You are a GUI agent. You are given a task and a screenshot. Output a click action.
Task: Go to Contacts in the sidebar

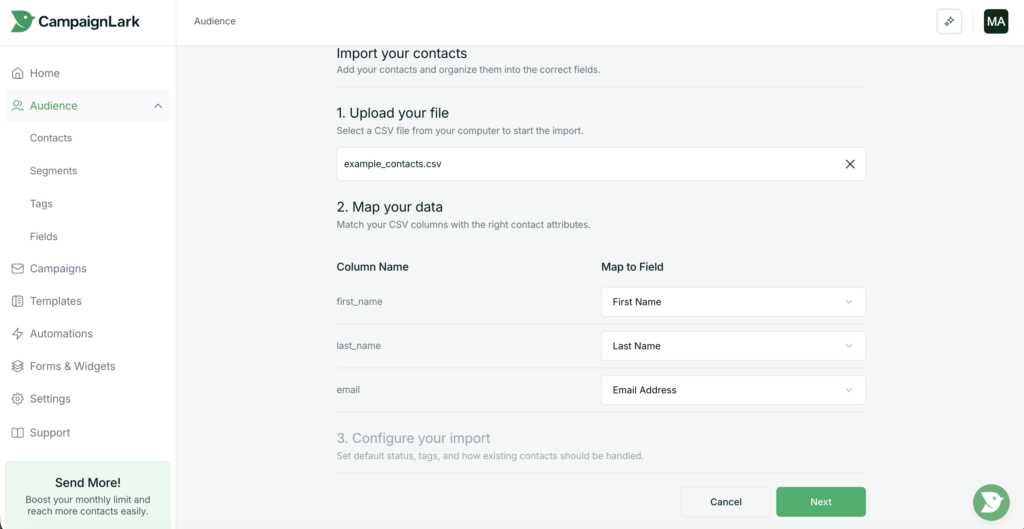(x=51, y=138)
